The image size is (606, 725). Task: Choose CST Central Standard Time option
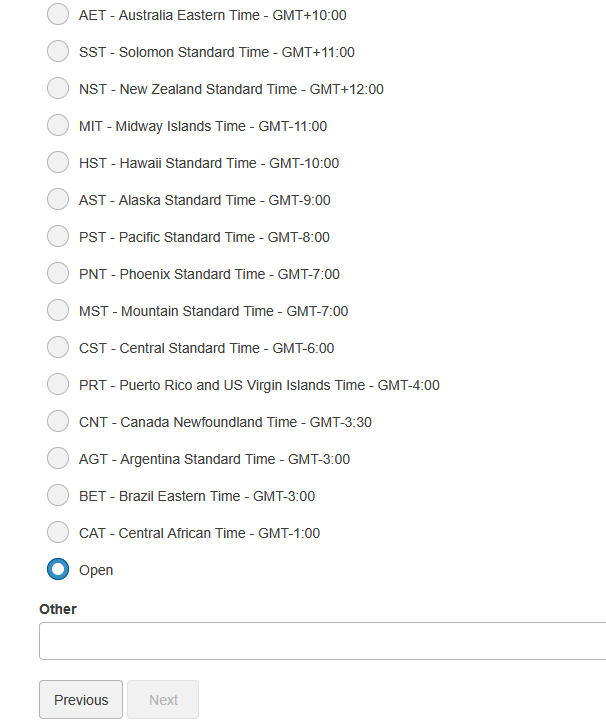coord(58,348)
